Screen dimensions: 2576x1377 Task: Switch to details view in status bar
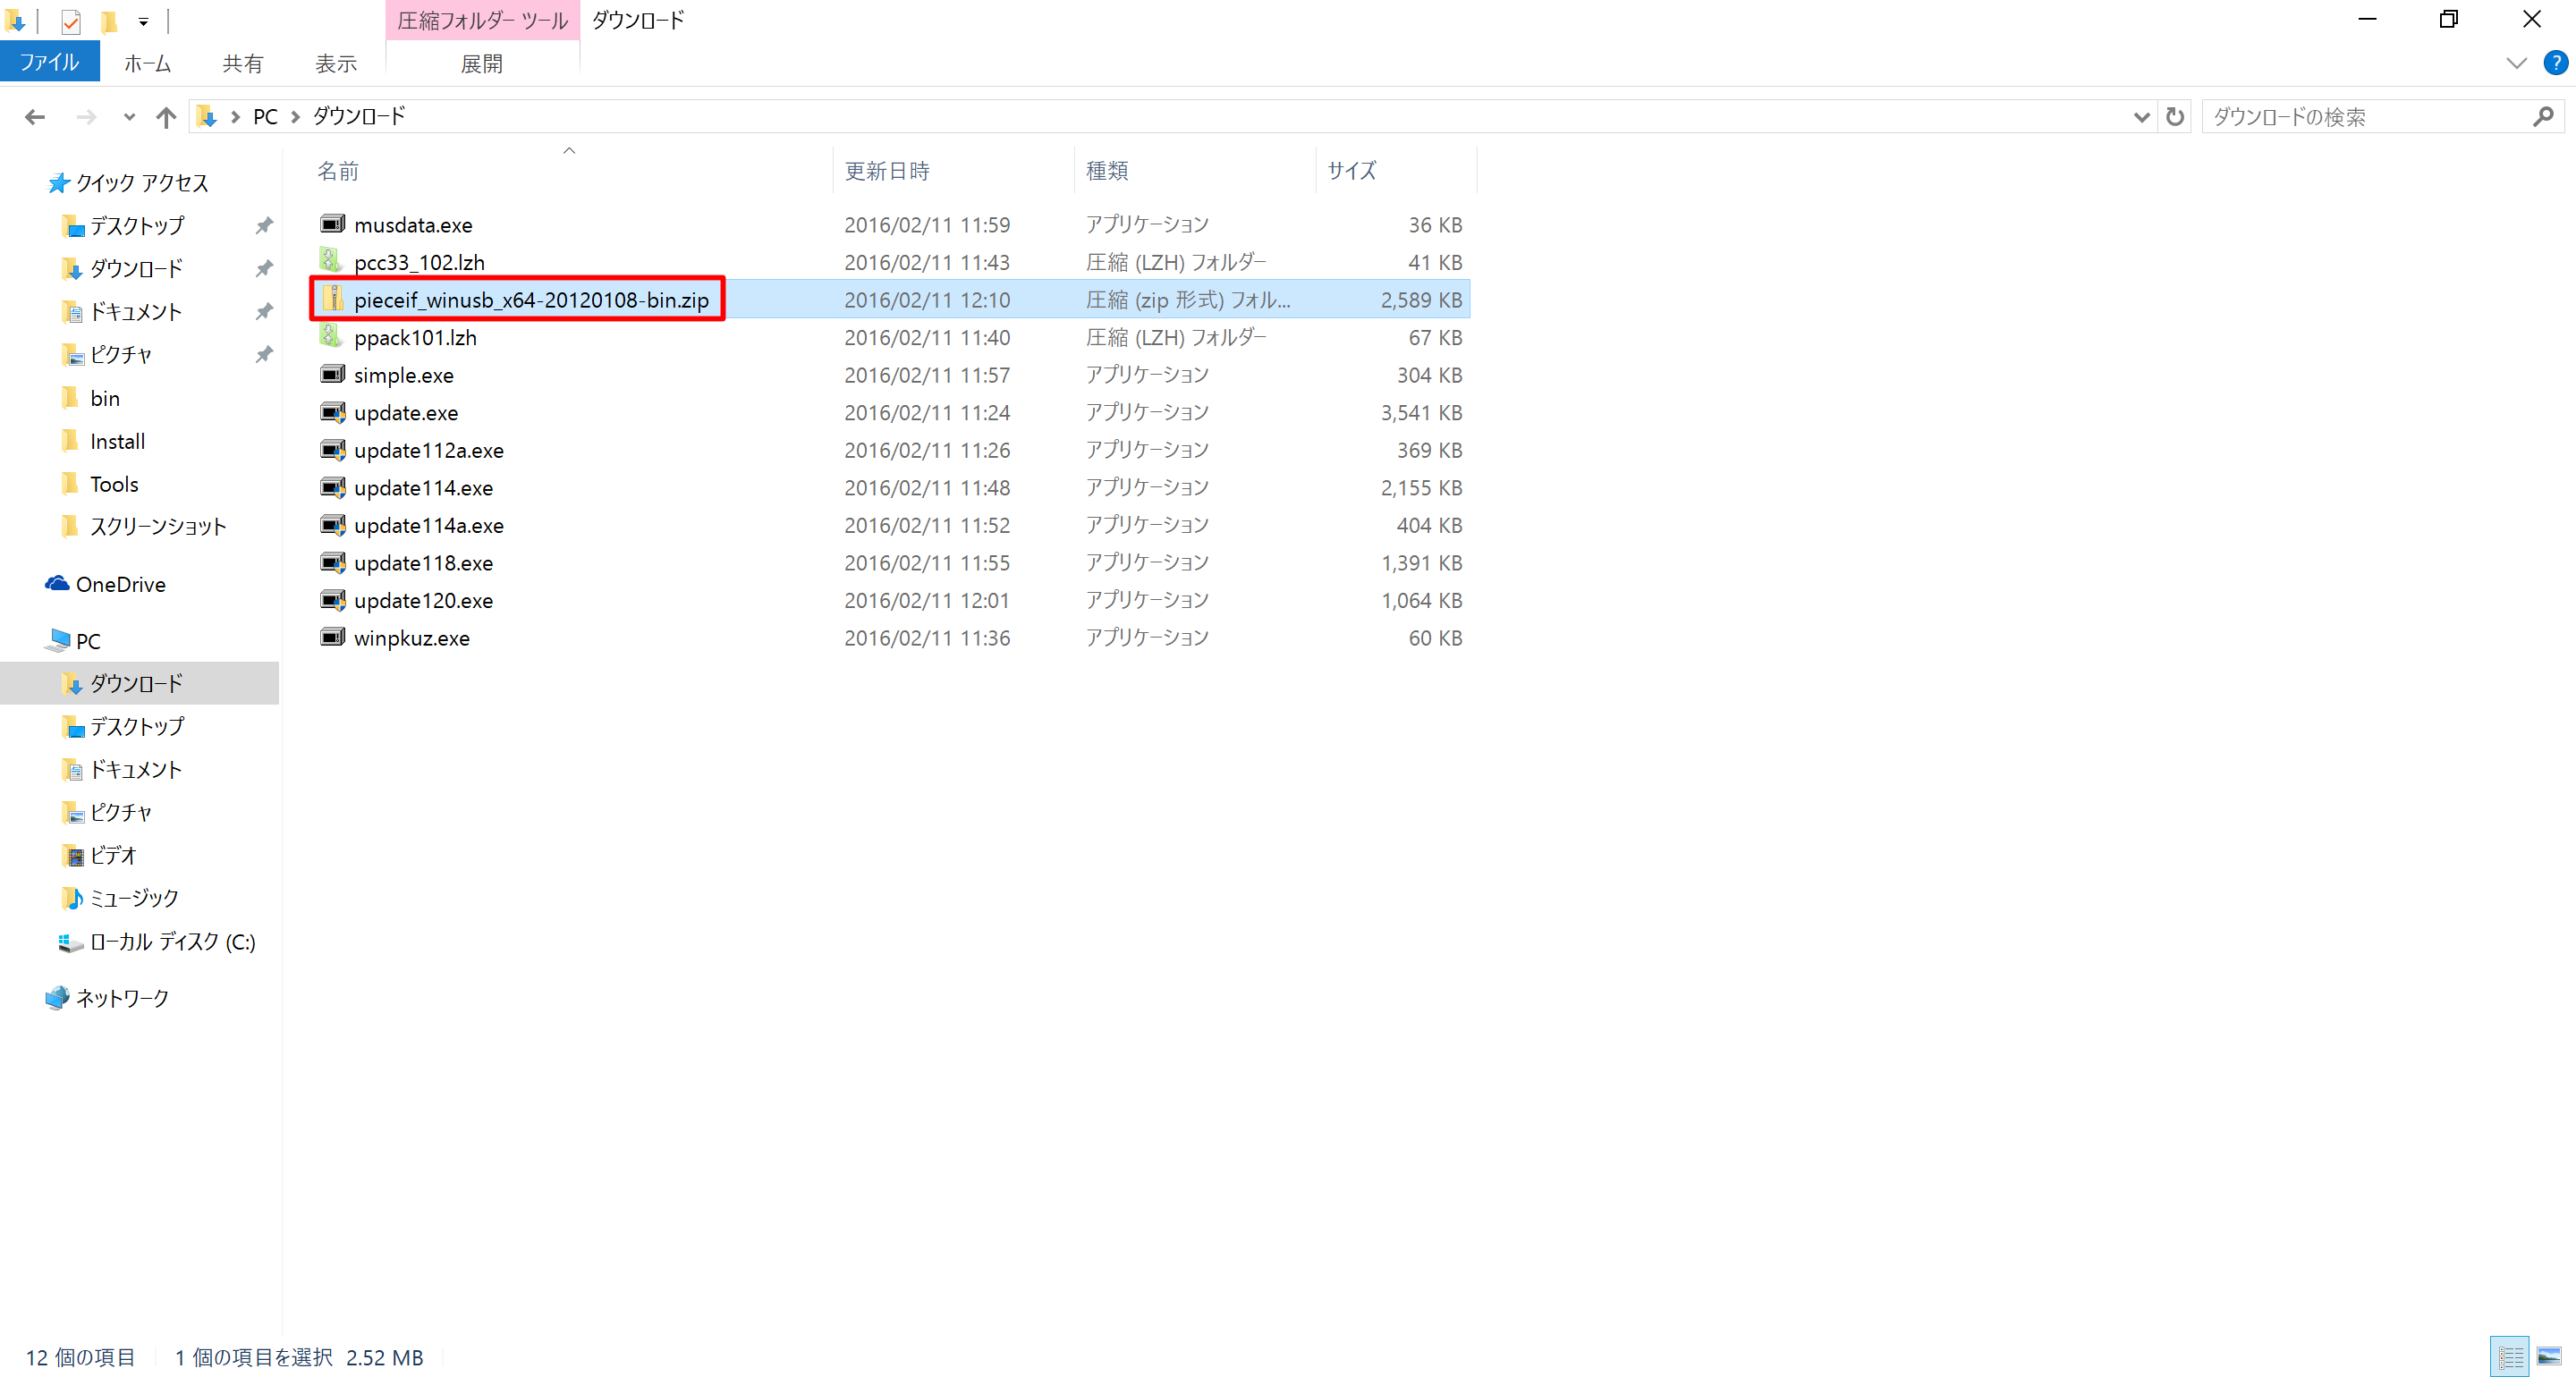click(2509, 1357)
